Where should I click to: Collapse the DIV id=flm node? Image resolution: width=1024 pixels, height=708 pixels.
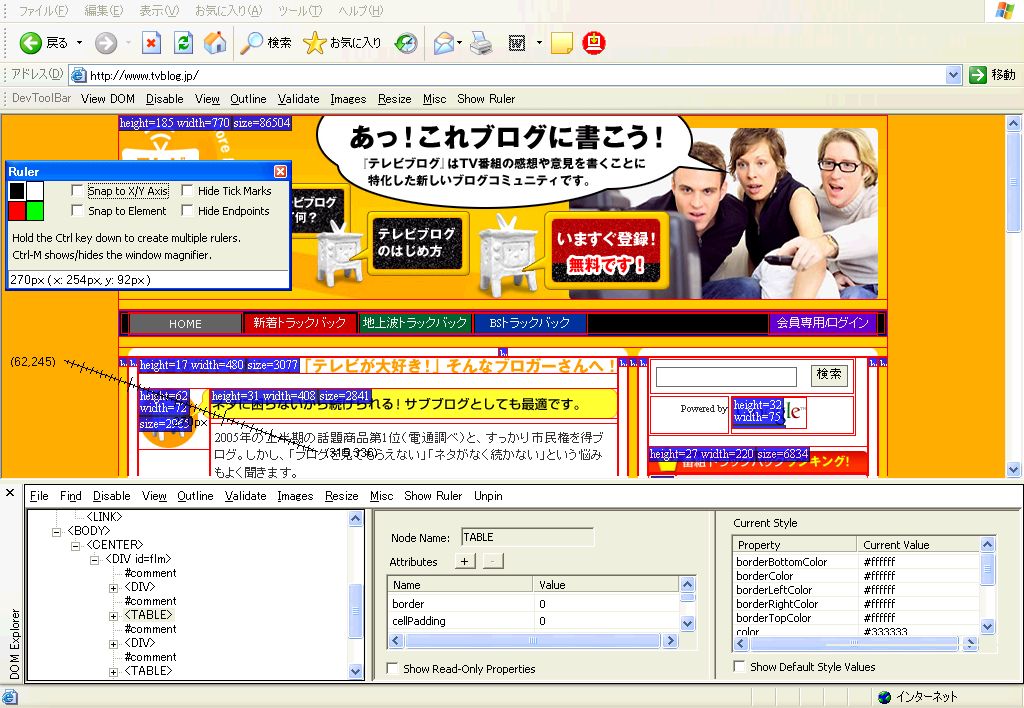(x=94, y=560)
